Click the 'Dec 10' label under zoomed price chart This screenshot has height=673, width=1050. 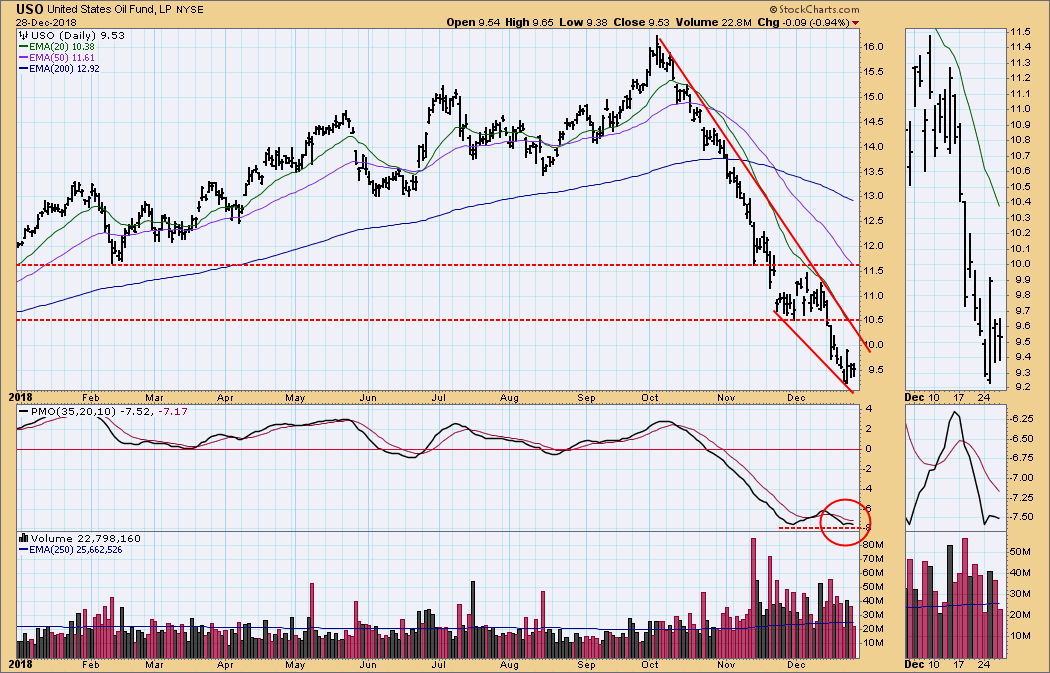click(922, 398)
